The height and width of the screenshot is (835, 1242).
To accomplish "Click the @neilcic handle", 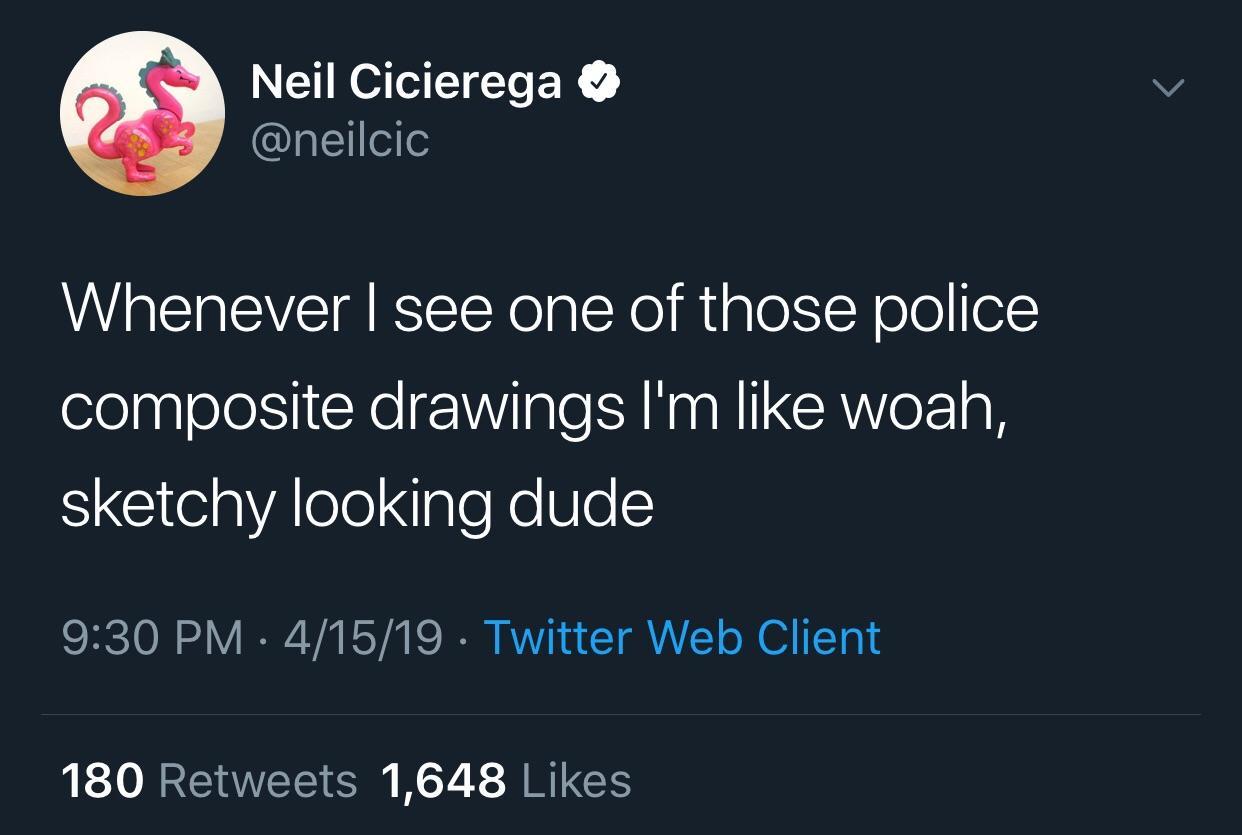I will (340, 140).
